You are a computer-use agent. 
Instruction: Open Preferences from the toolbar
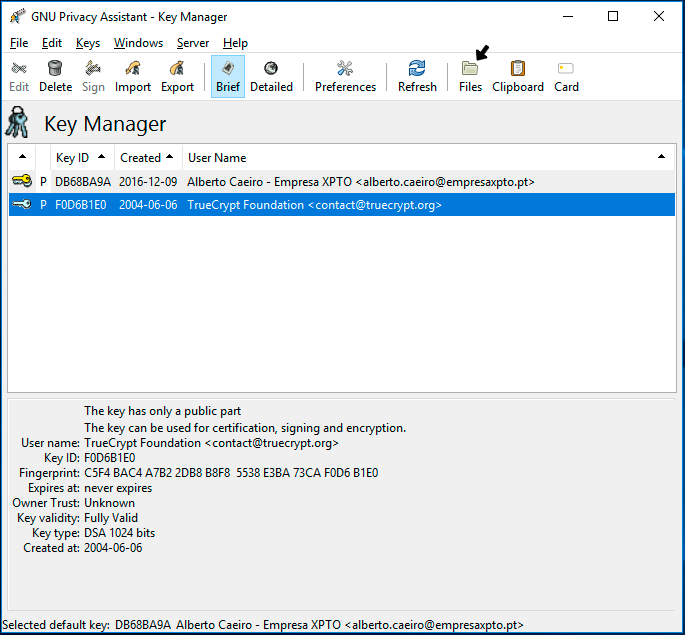345,76
